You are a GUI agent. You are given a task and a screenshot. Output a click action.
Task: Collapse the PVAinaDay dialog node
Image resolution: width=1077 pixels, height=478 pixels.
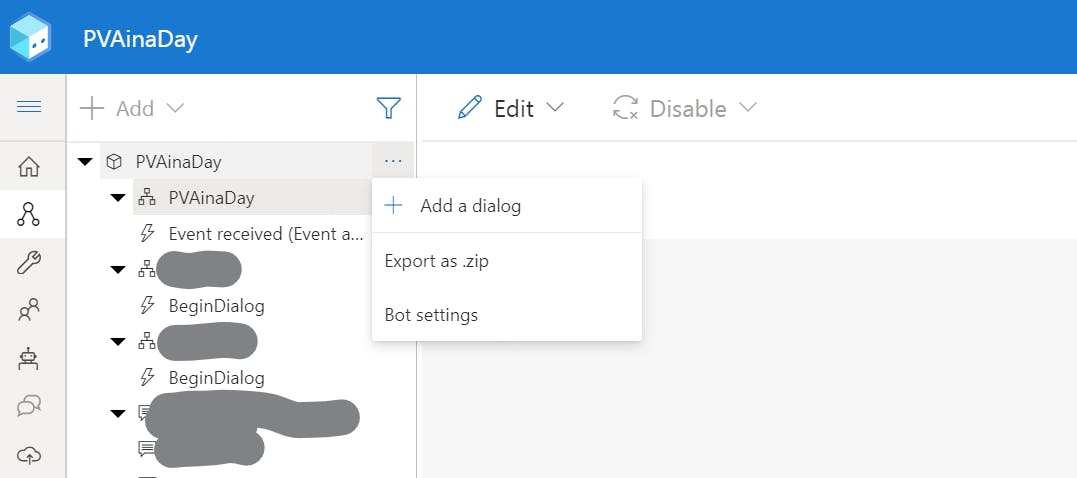click(x=118, y=198)
